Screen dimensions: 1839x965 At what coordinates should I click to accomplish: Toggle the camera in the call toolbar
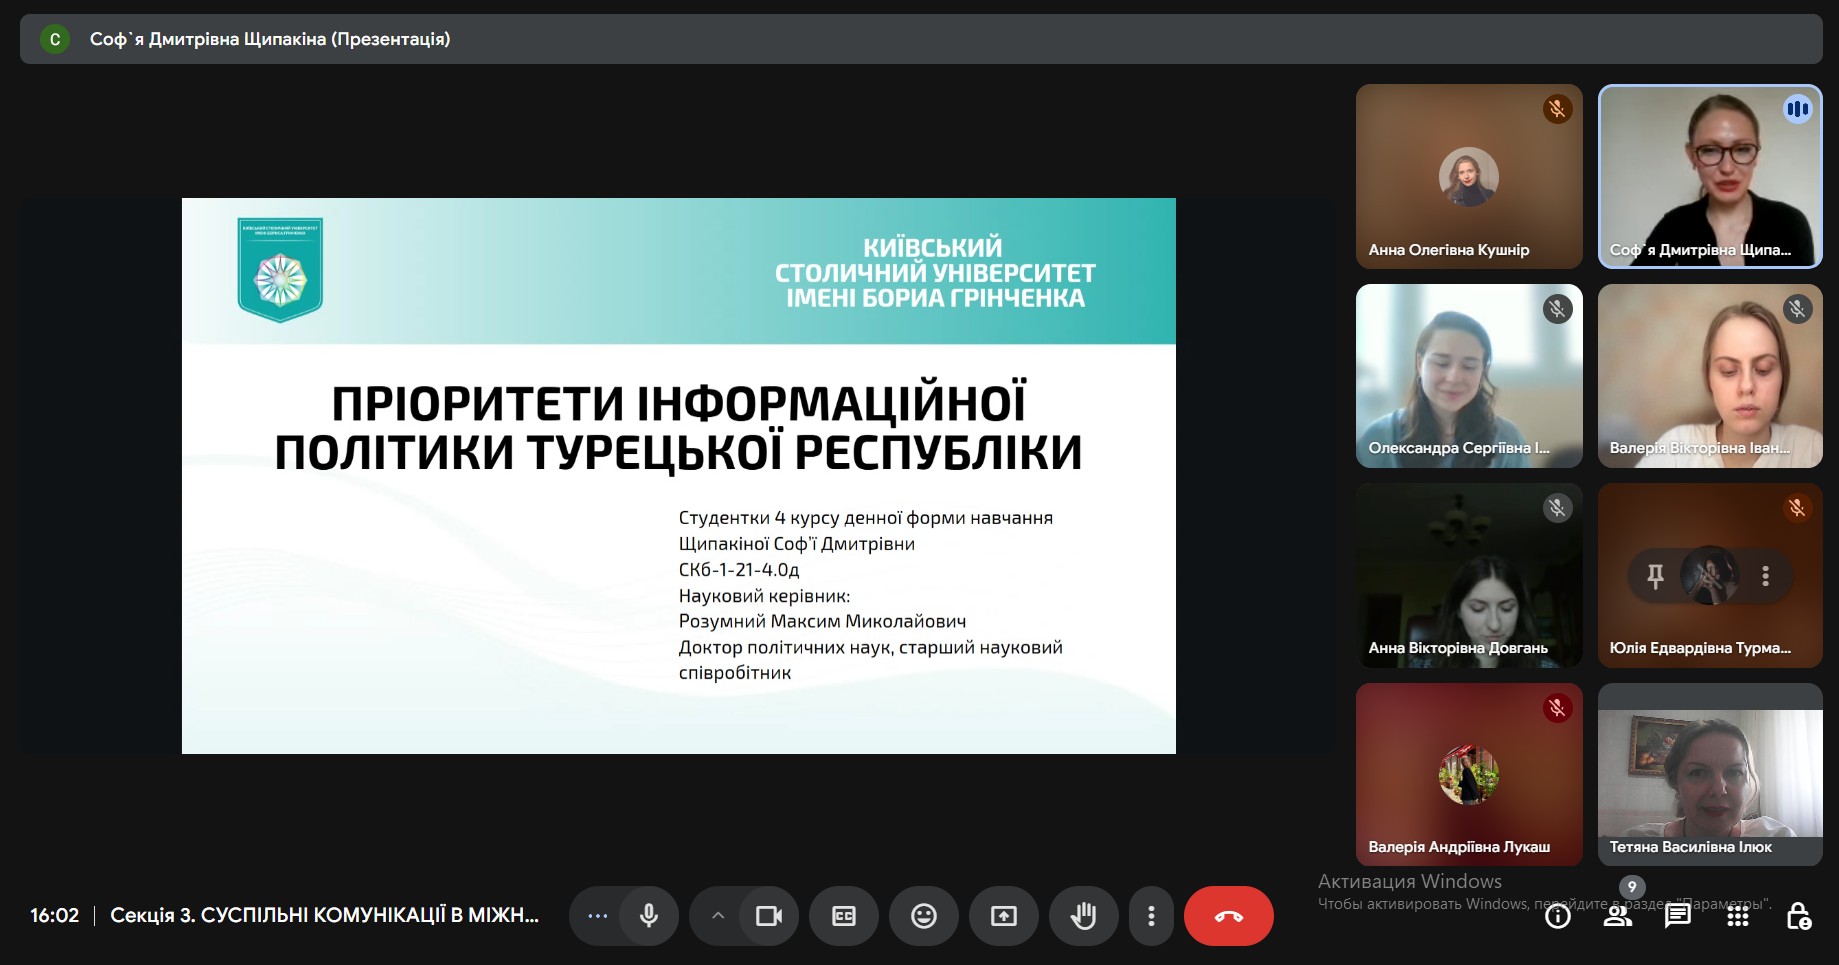769,916
